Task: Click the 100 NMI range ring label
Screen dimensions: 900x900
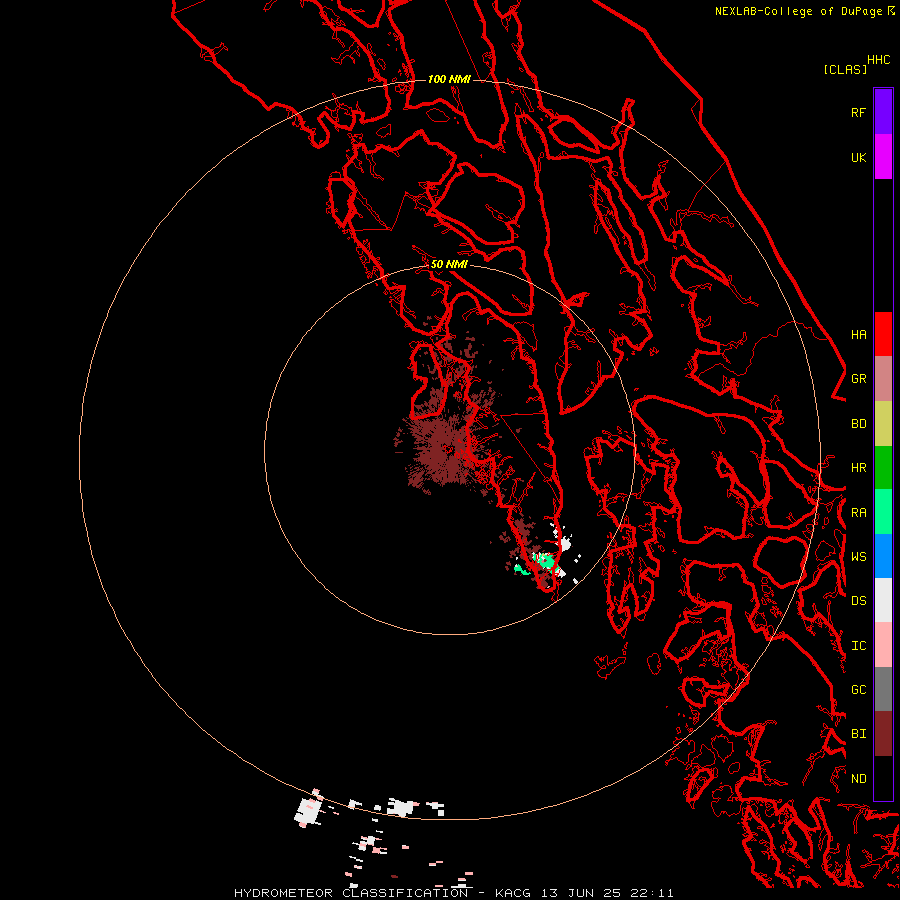Action: (449, 79)
